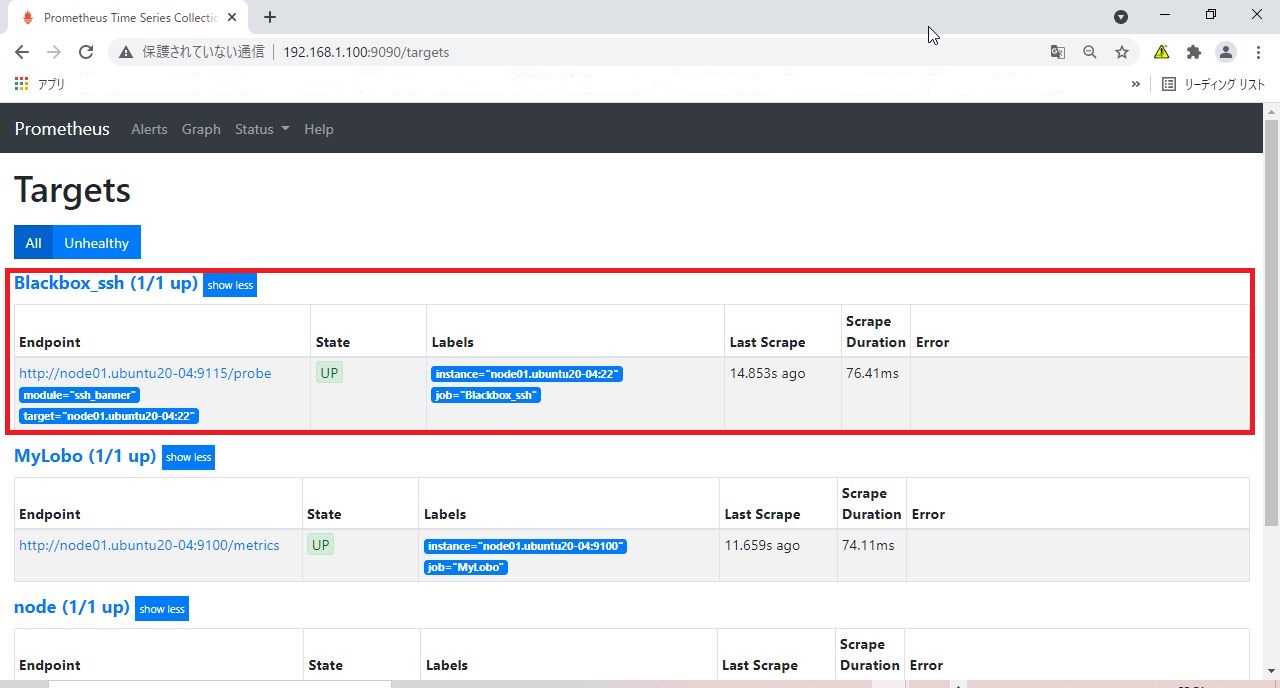
Task: Select the Unhealthy targets filter
Action: pos(97,243)
